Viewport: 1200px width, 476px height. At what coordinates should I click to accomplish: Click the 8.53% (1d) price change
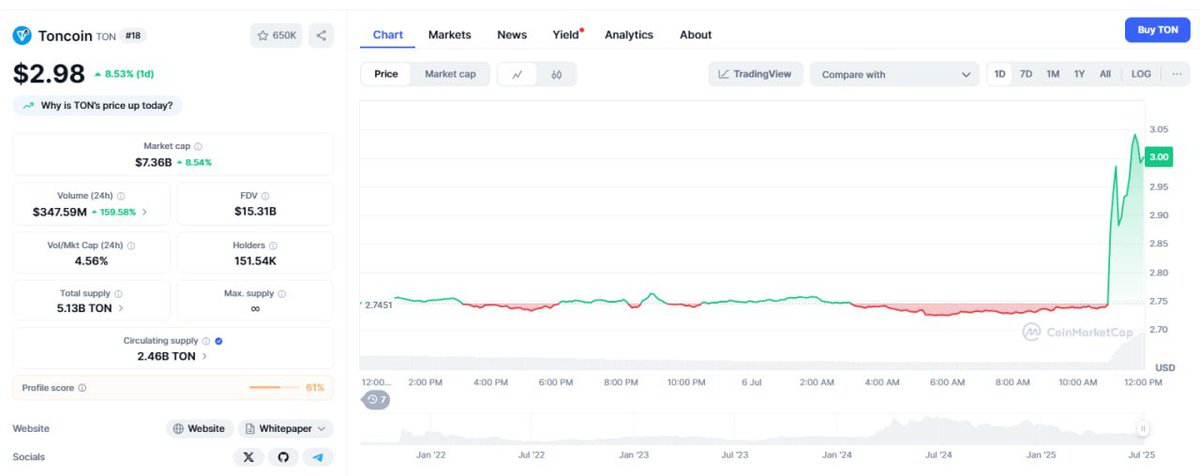[124, 74]
